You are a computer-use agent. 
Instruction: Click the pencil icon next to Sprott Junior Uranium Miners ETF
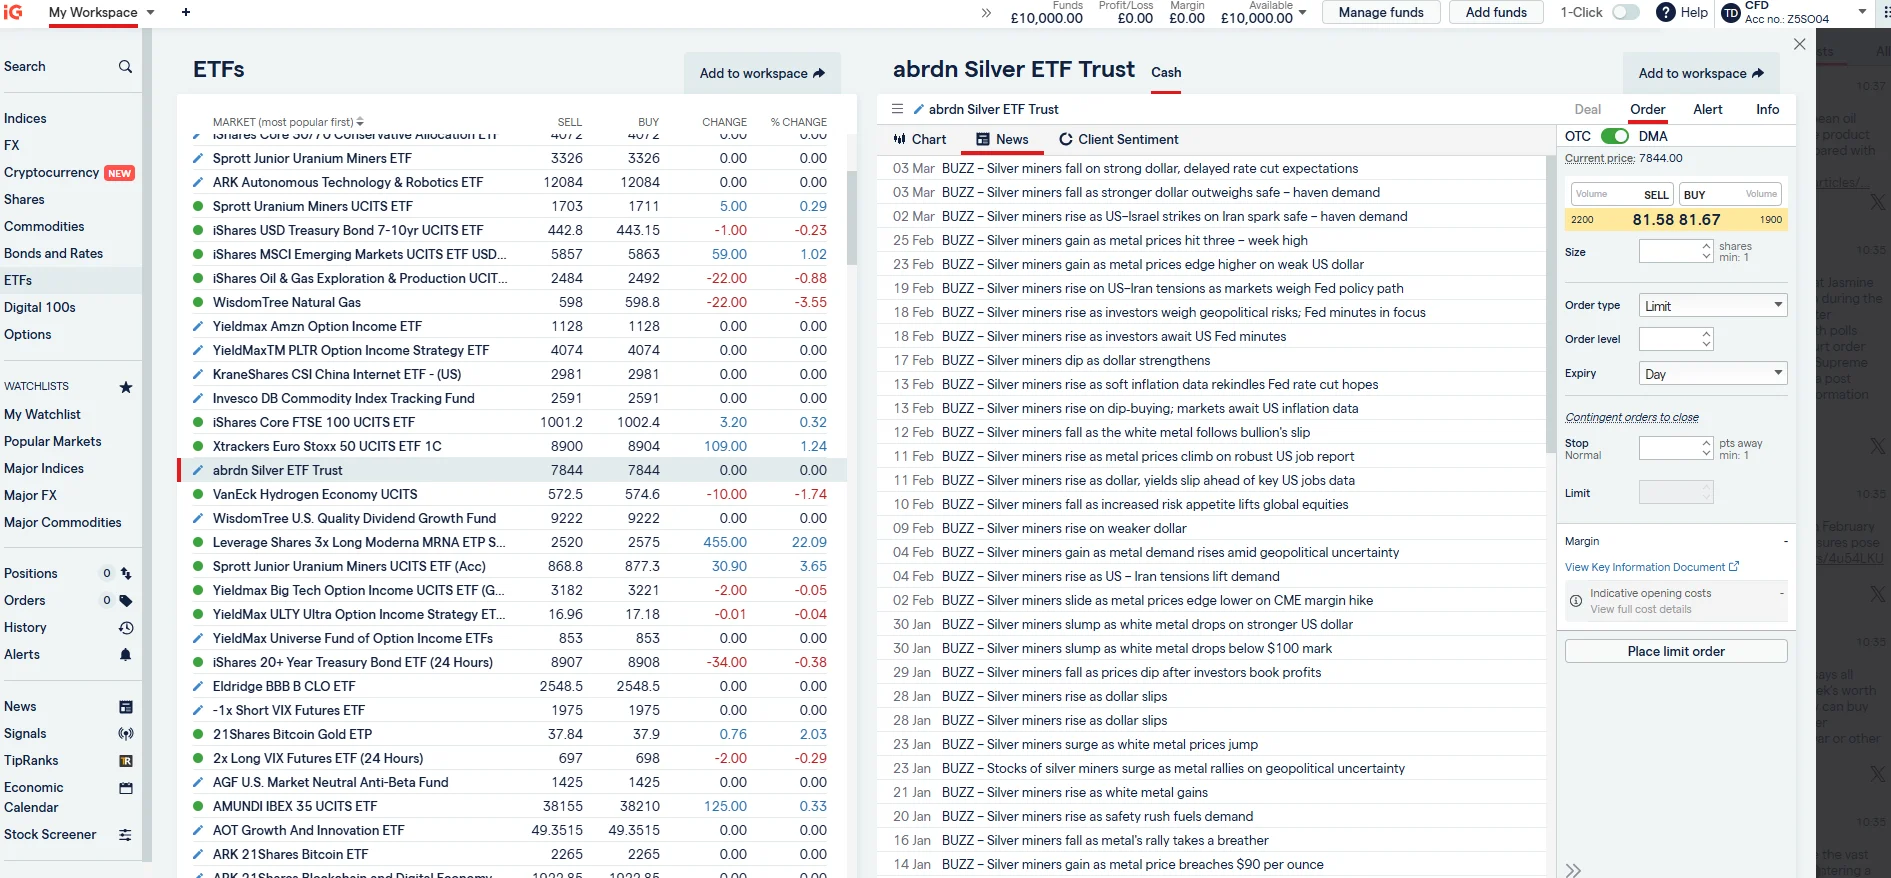[x=198, y=158]
